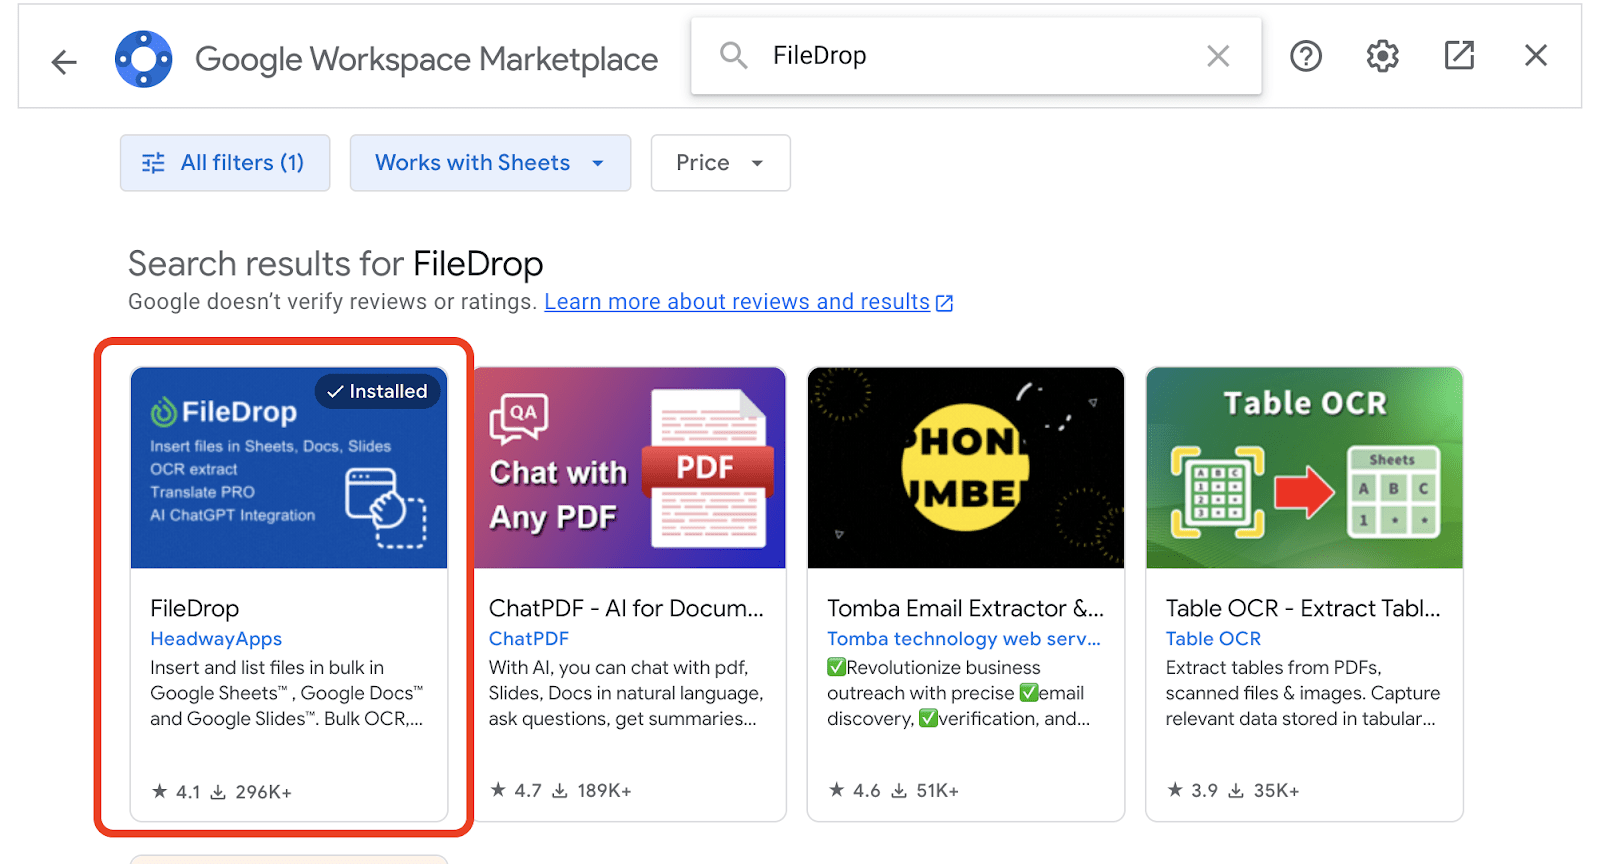Click ChatPDF 4.7 star rating
The height and width of the screenshot is (864, 1600).
pos(515,791)
